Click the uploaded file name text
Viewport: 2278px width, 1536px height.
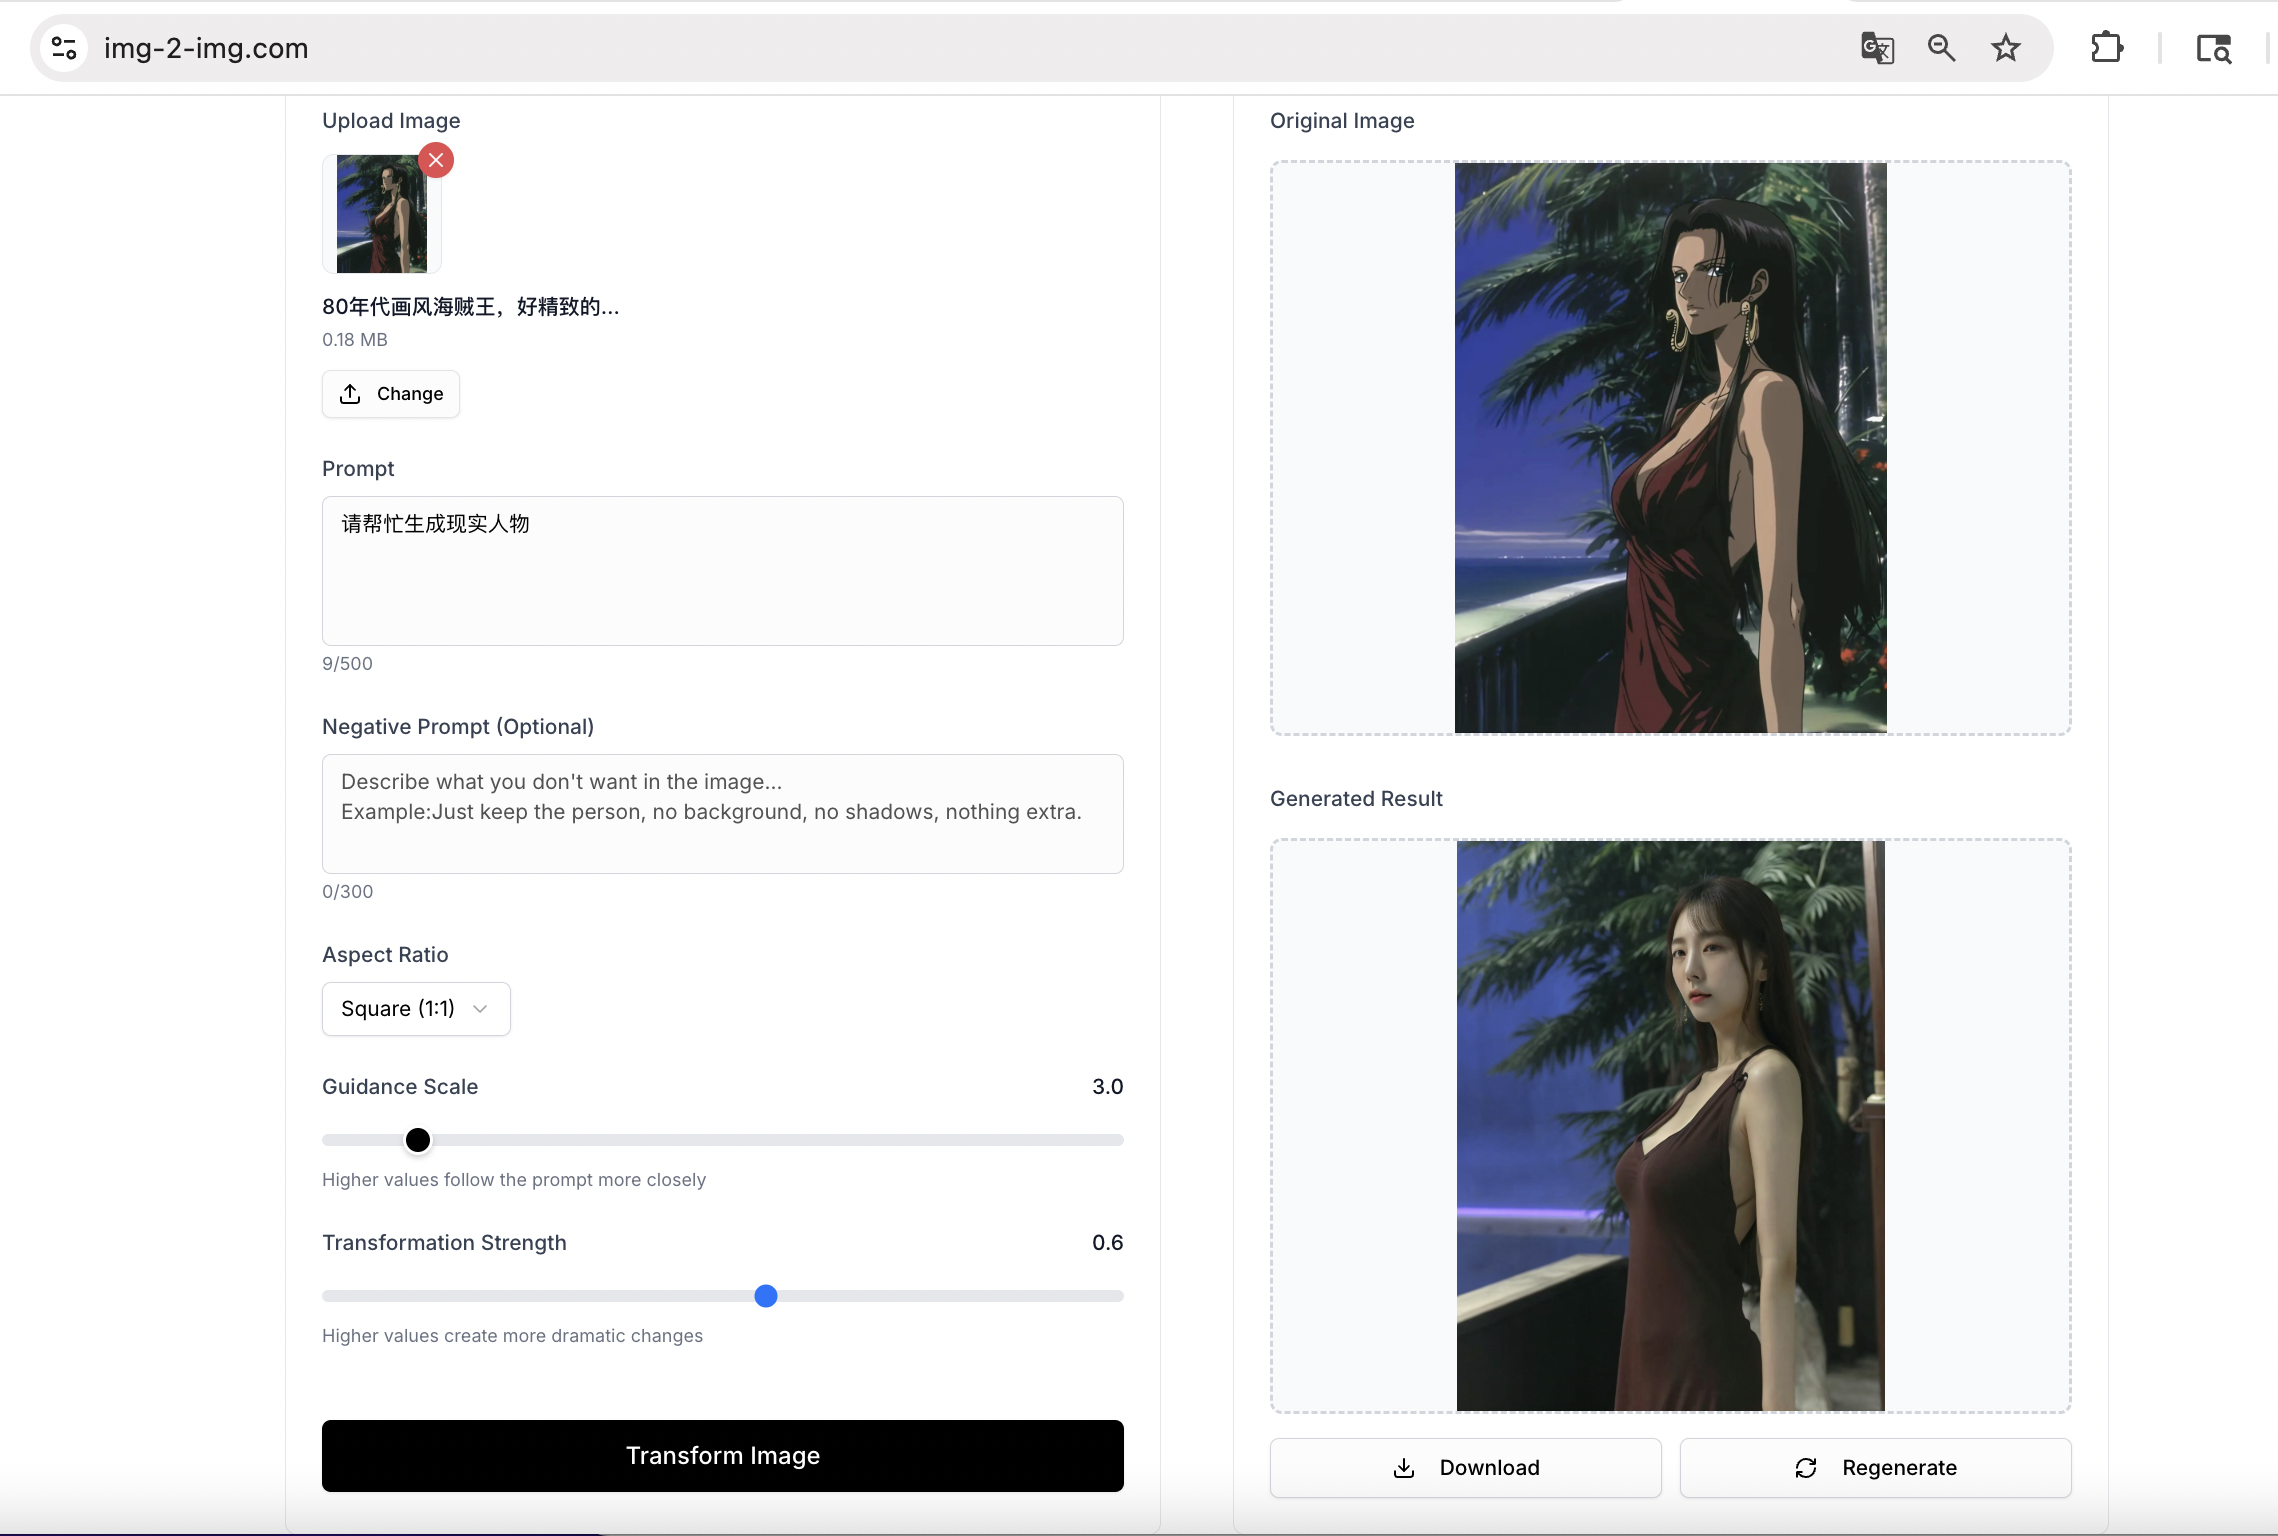coord(471,307)
